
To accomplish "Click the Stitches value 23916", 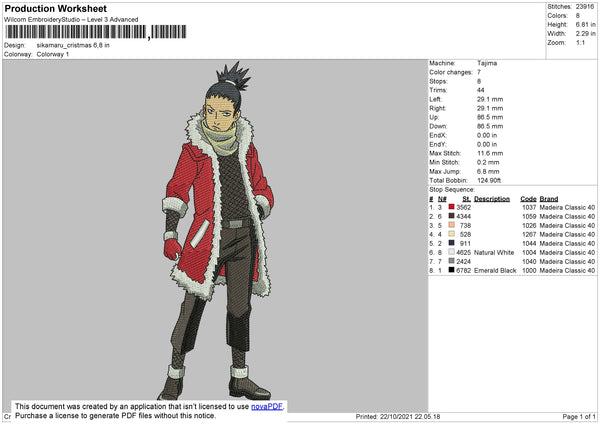I will pyautogui.click(x=585, y=7).
